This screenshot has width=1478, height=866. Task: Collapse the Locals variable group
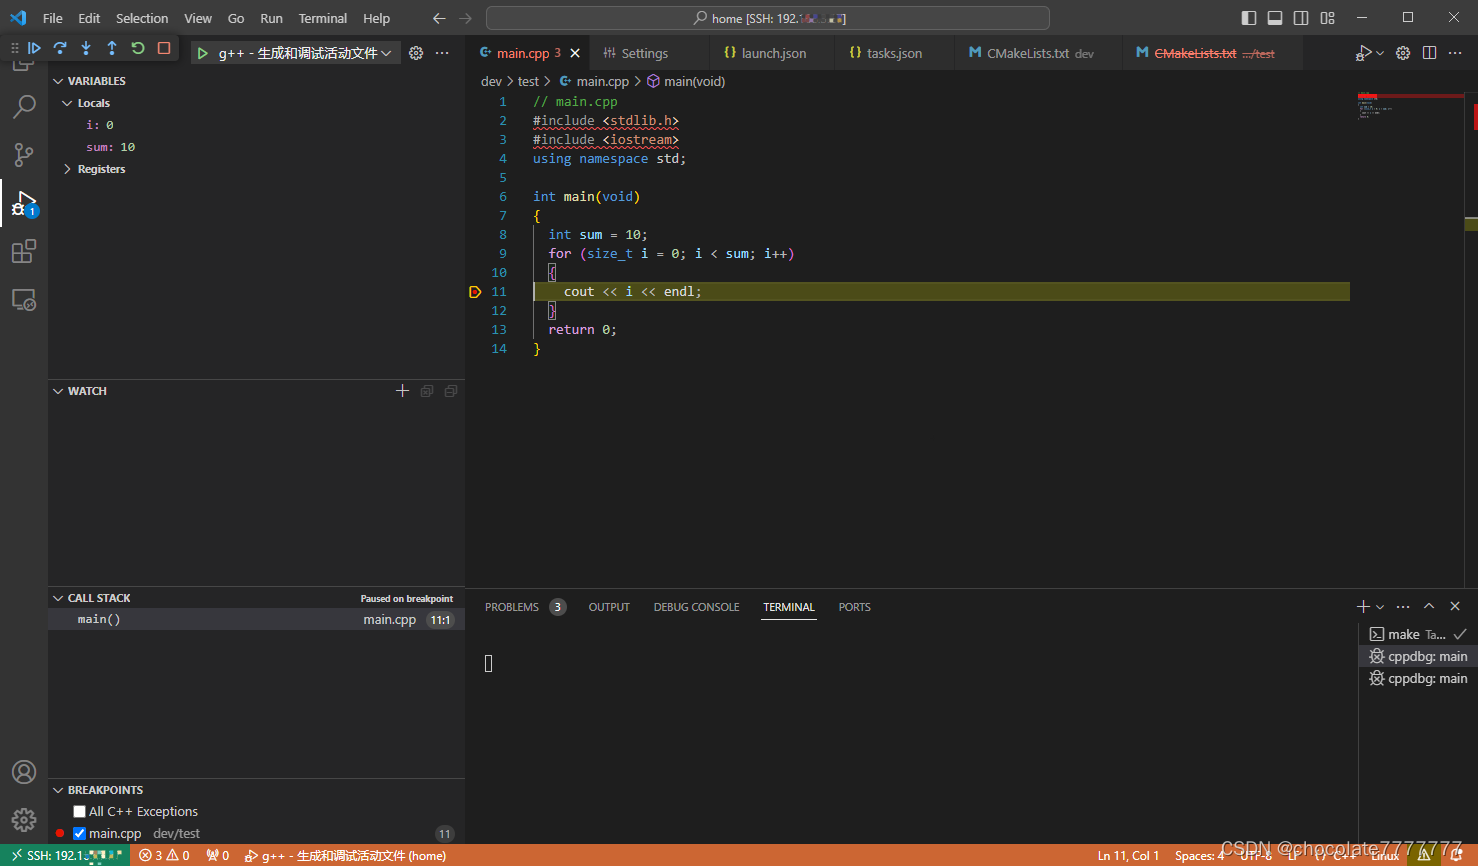[67, 102]
